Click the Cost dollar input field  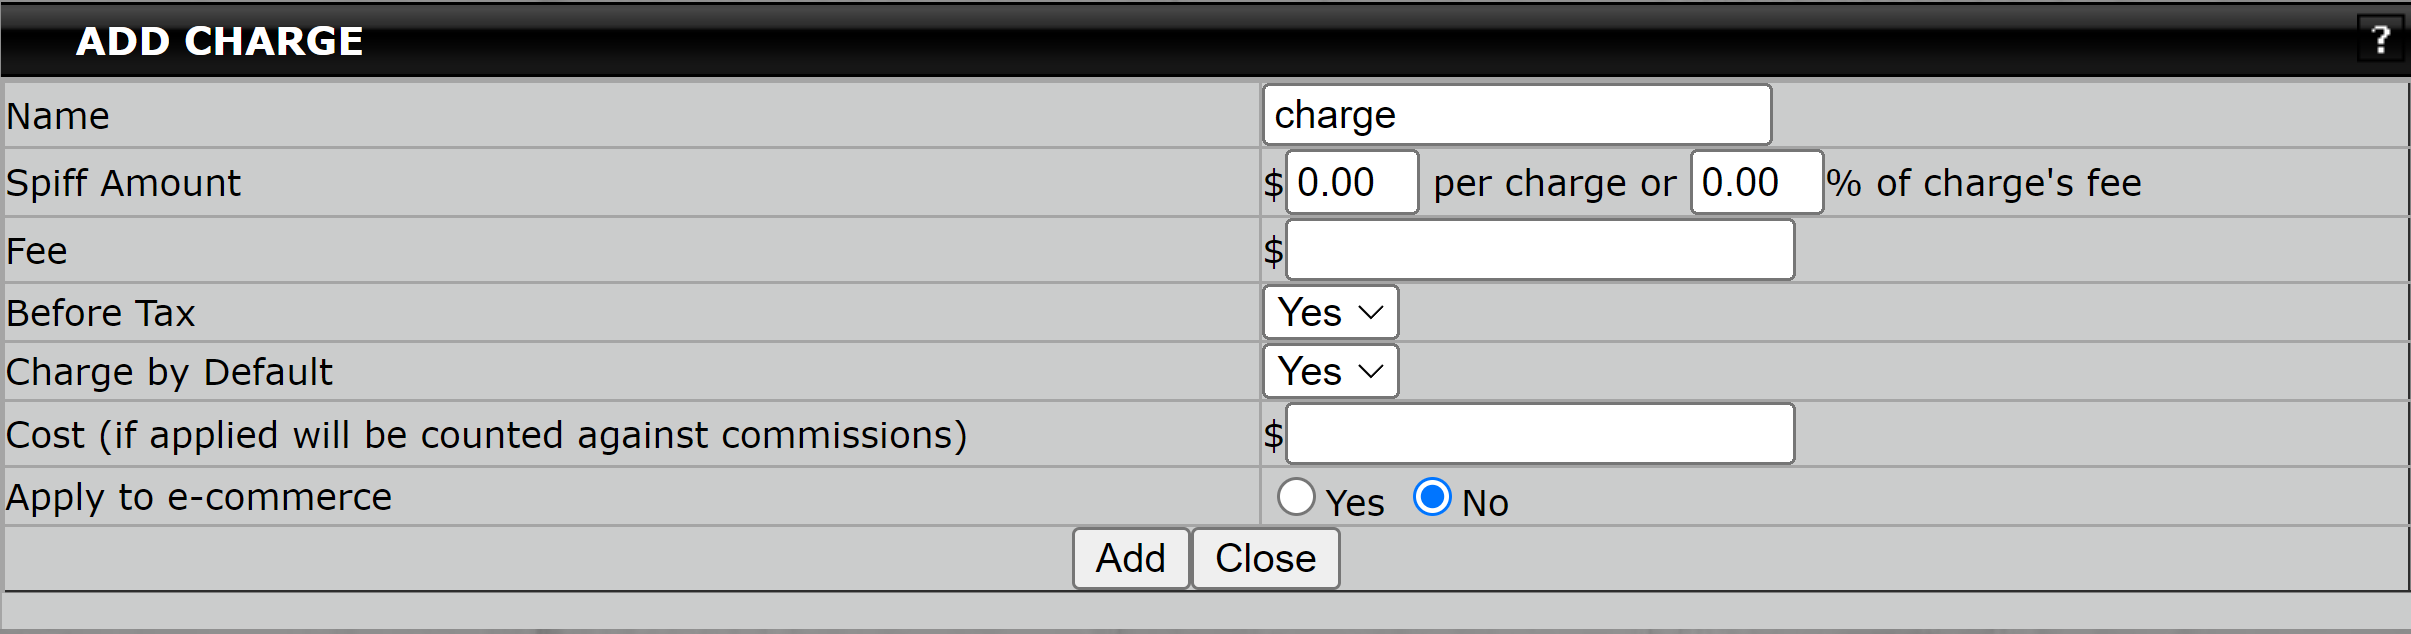click(1540, 434)
